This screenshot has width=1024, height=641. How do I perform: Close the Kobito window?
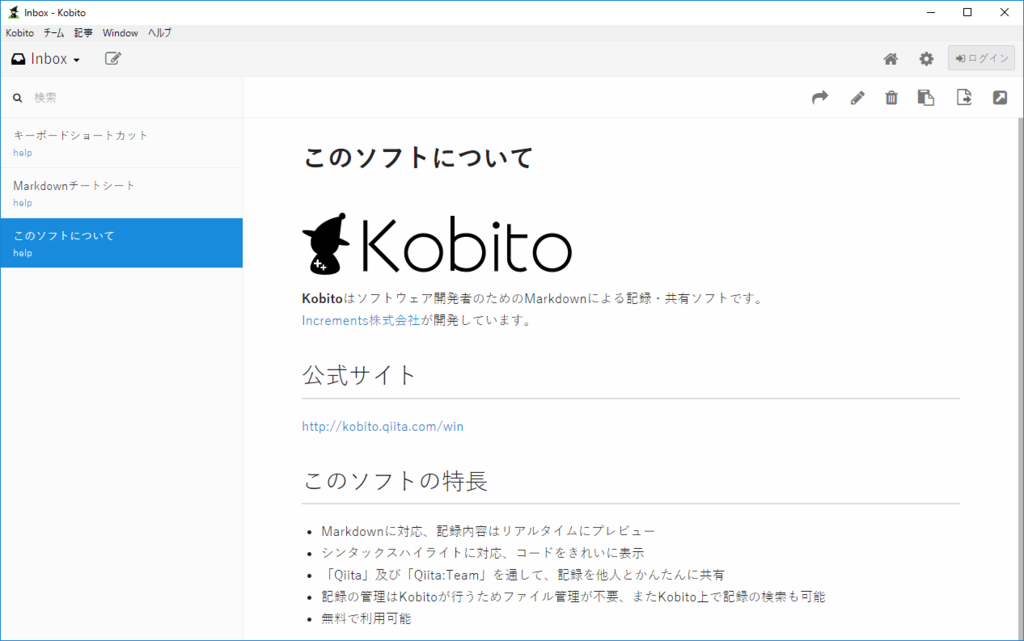(x=1004, y=12)
